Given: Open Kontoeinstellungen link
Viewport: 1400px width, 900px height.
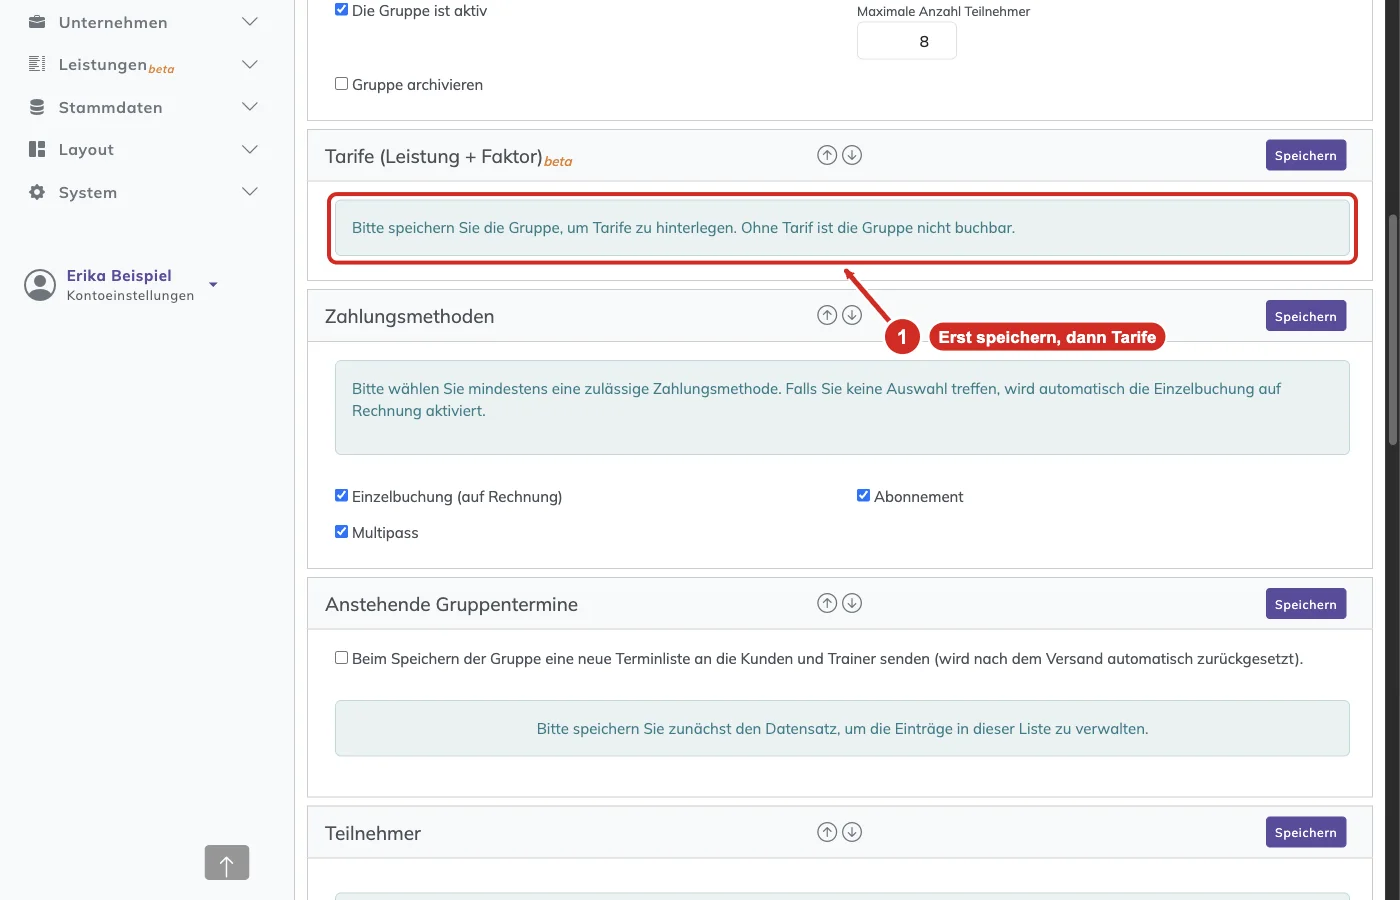Looking at the screenshot, I should coord(130,296).
